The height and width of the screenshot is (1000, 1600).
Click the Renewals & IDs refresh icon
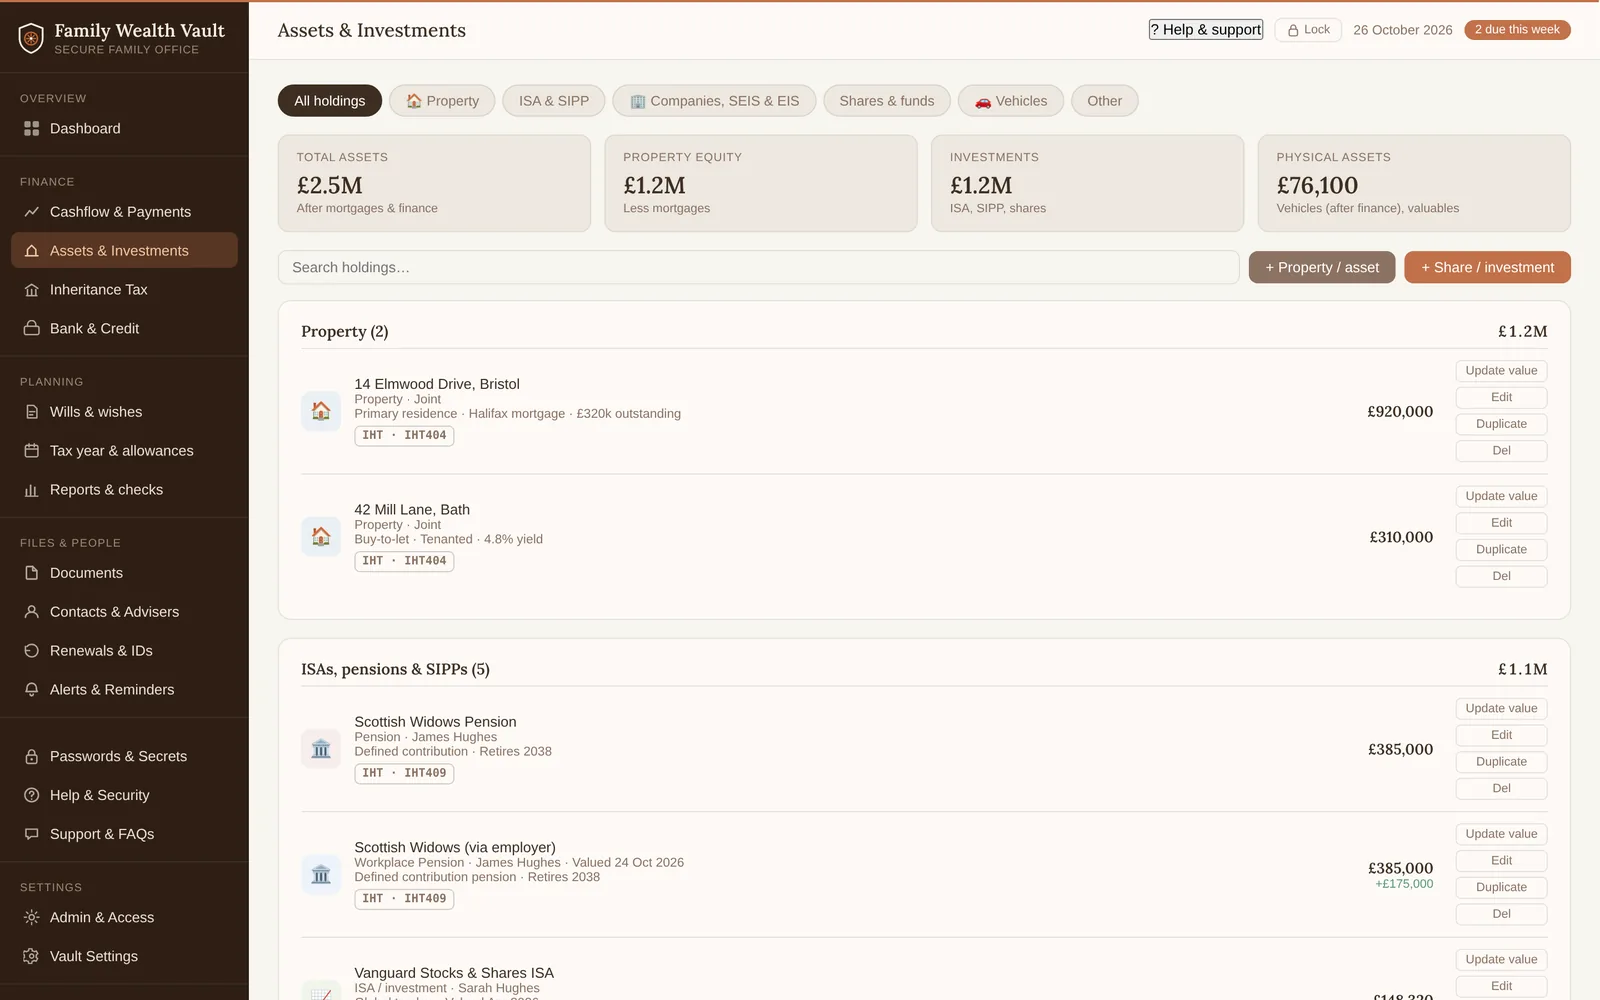pos(32,651)
